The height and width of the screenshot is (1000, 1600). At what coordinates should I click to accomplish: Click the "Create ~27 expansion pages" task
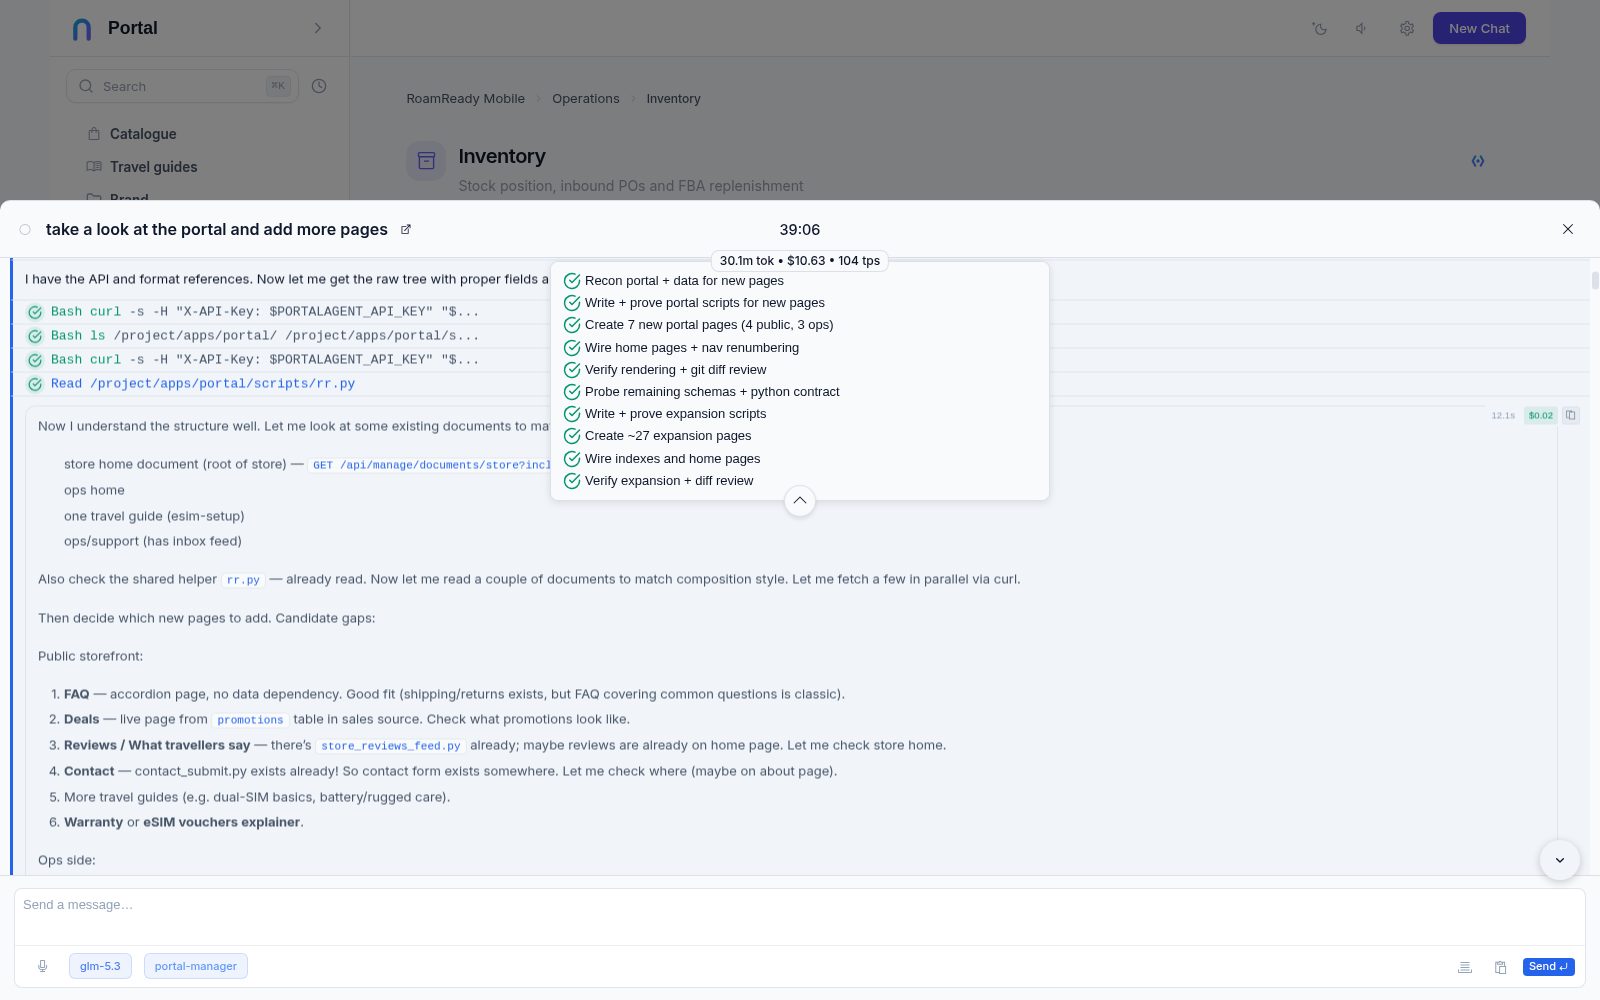pos(668,436)
